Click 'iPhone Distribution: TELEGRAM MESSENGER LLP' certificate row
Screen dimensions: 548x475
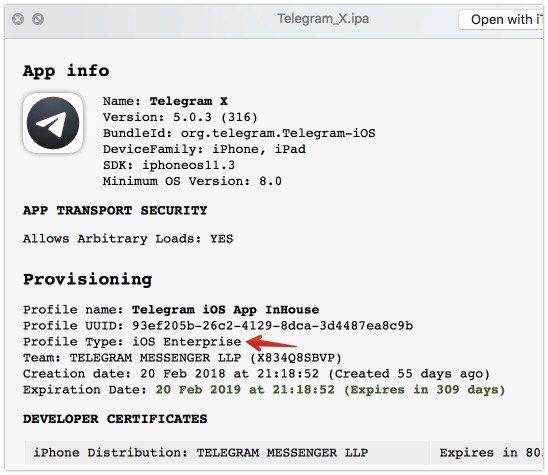coord(227,453)
